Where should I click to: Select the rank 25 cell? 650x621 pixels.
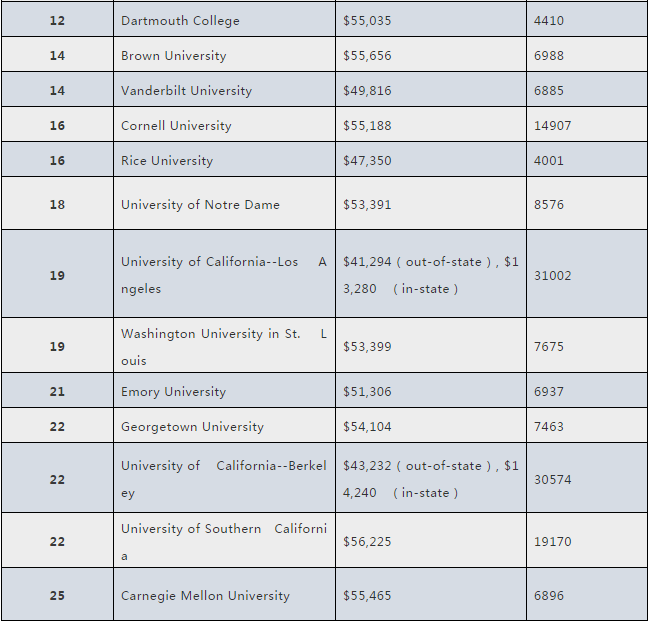pyautogui.click(x=57, y=596)
